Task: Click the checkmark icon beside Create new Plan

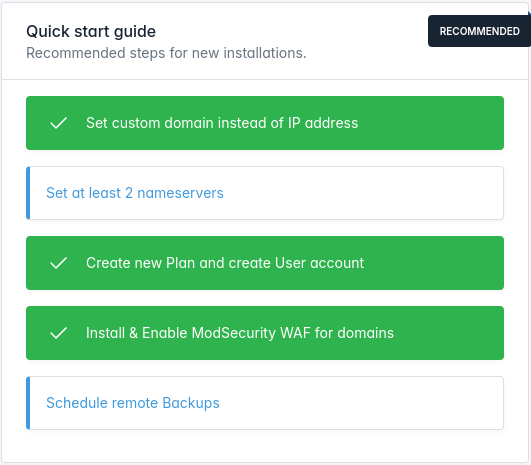Action: 59,263
